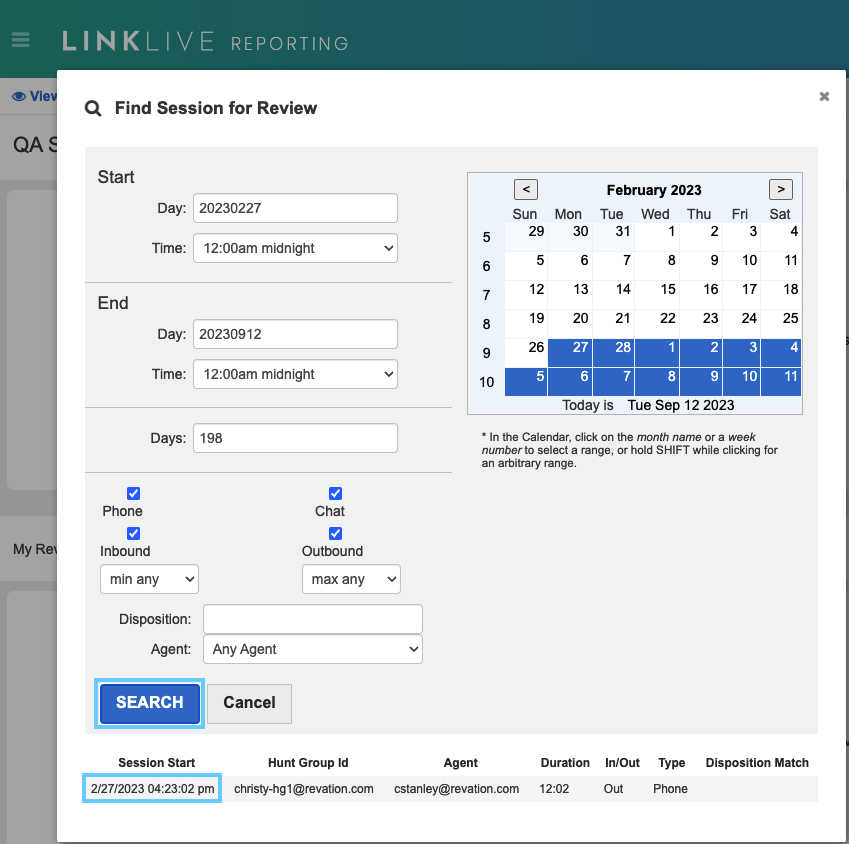The image size is (849, 844).
Task: Expand the Agent dropdown
Action: tap(312, 649)
